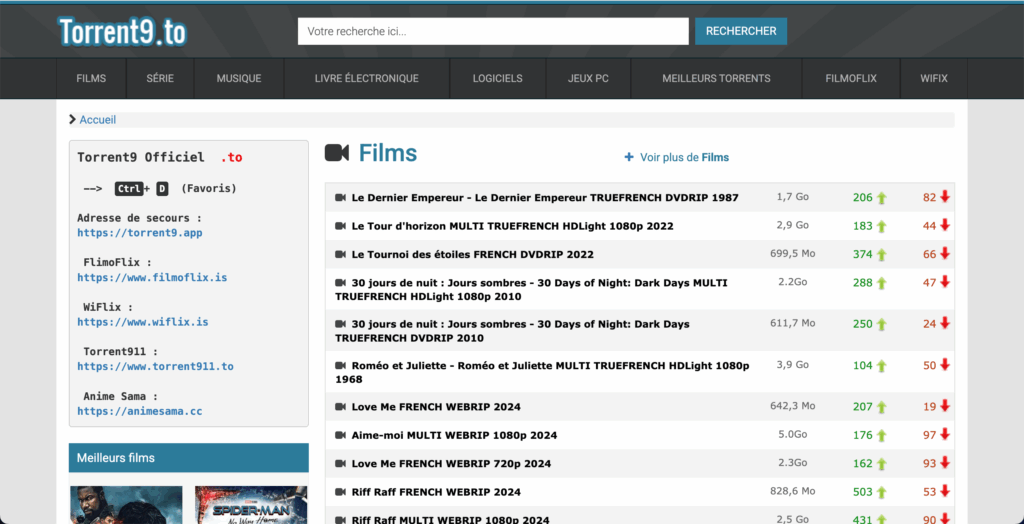Click the plus icon beside Voir plus de Films
Image resolution: width=1024 pixels, height=524 pixels.
(x=629, y=157)
